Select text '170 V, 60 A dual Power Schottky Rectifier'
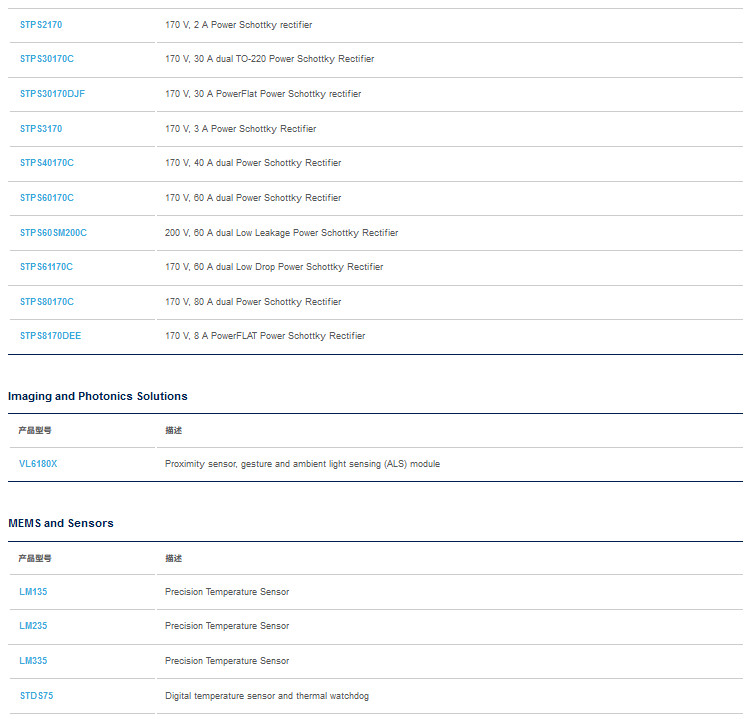 click(x=253, y=198)
